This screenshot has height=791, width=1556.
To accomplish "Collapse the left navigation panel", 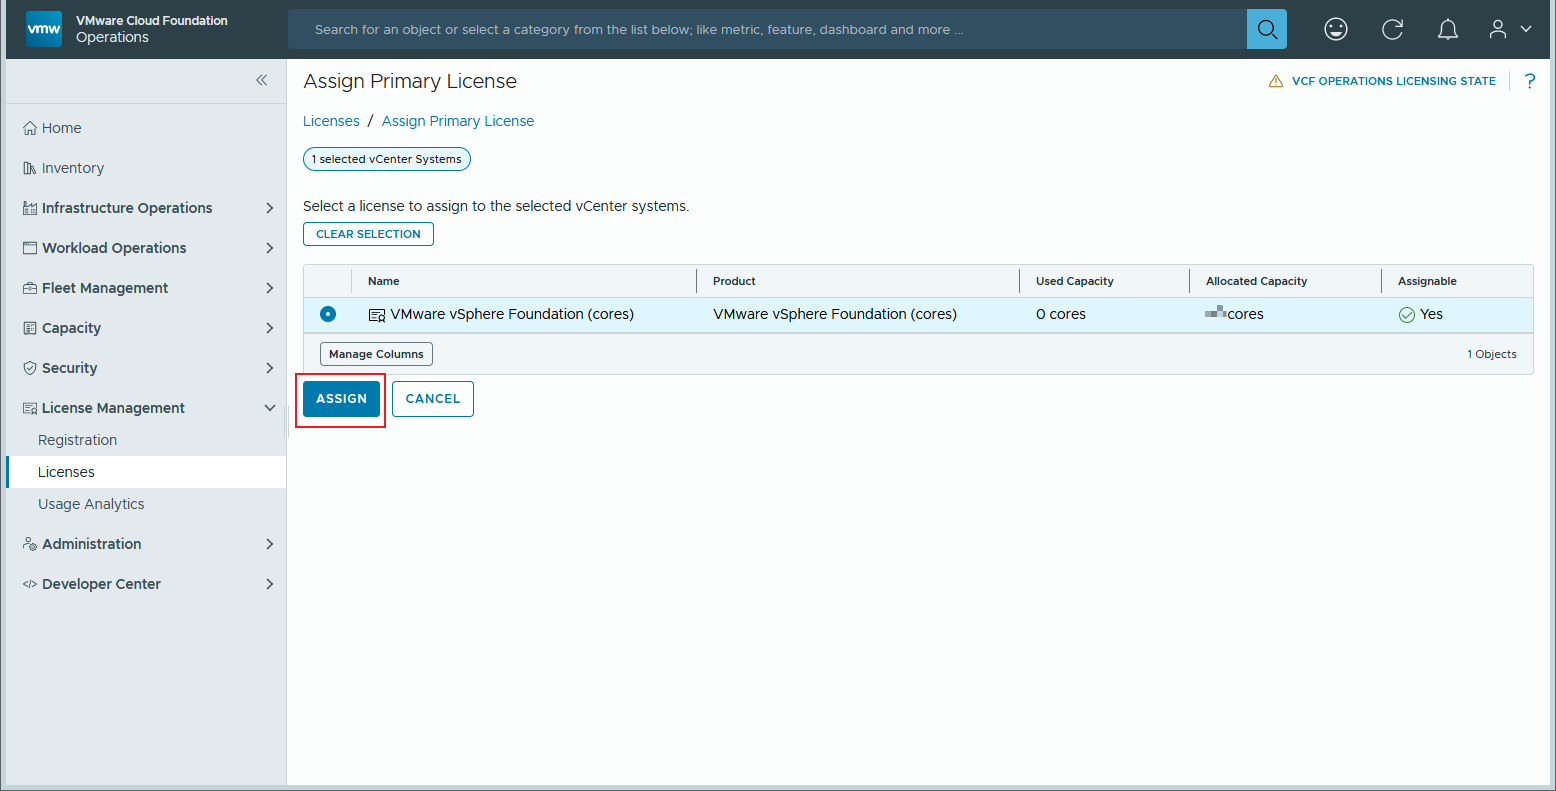I will tap(261, 80).
